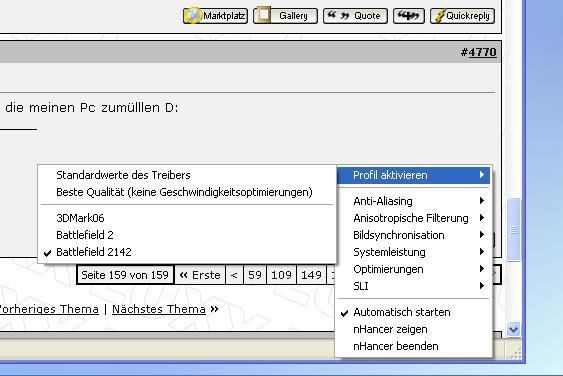This screenshot has height=376, width=563.
Task: Click the multi-quote button next to Quote
Action: pyautogui.click(x=409, y=16)
